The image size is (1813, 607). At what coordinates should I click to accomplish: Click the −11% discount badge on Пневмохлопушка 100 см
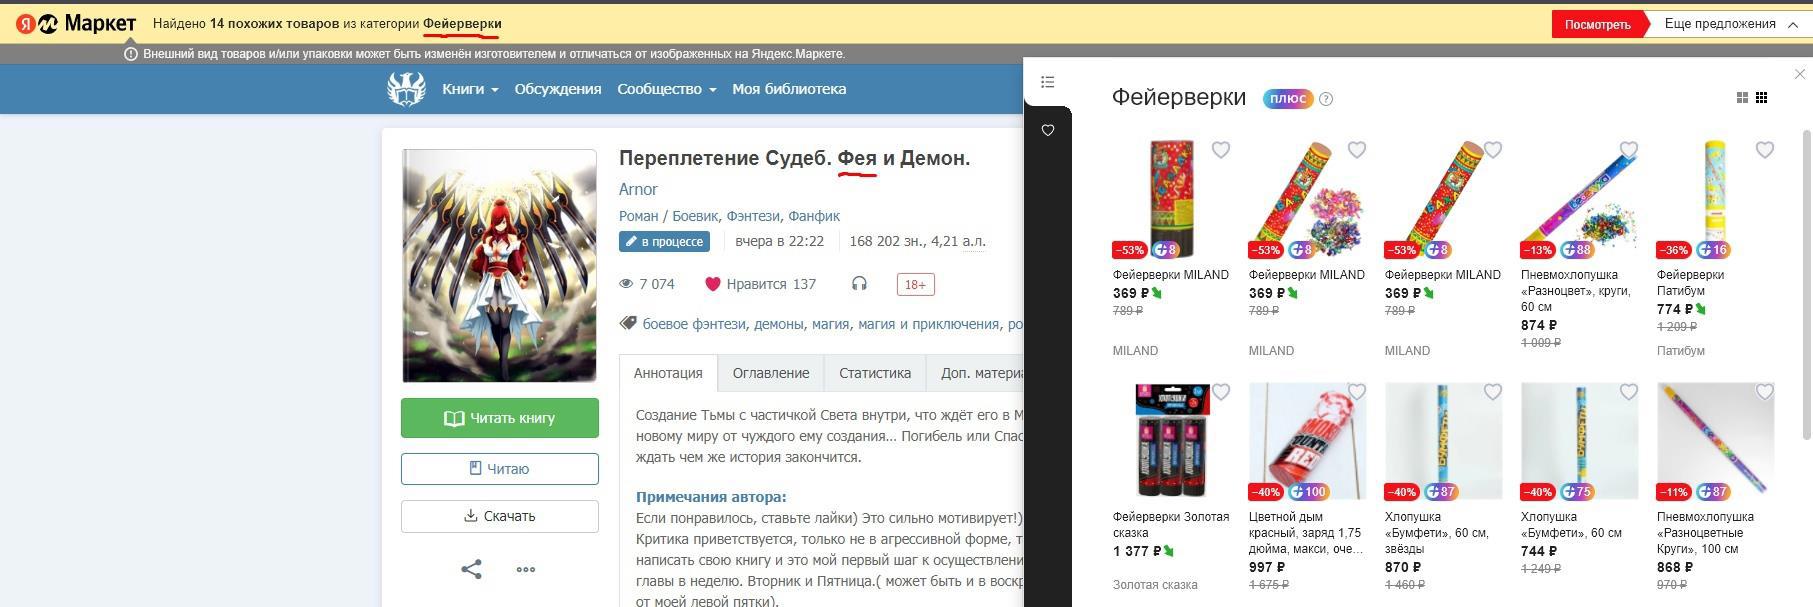[x=1674, y=492]
